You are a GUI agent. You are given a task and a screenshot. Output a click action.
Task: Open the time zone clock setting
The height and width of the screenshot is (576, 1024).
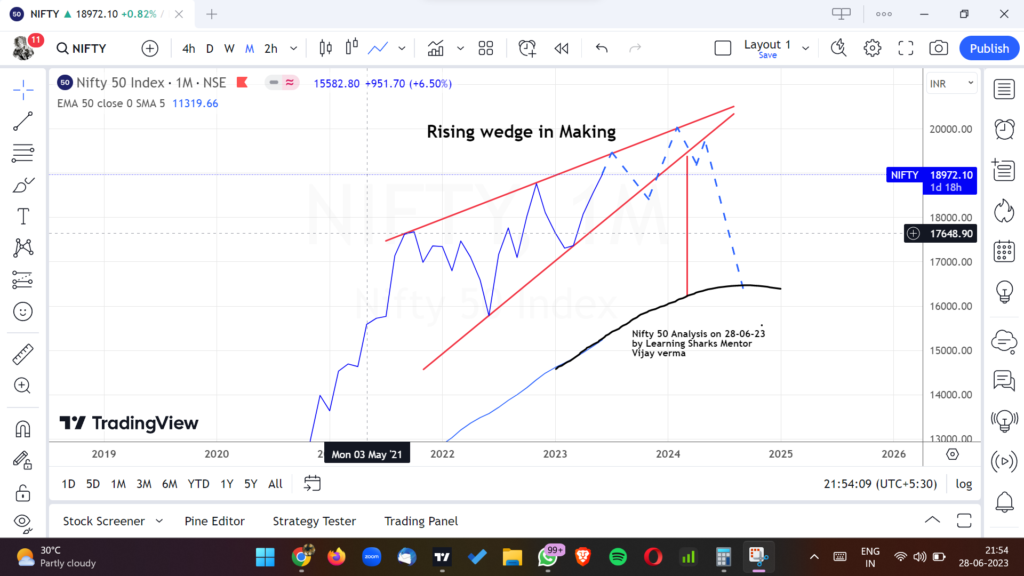click(880, 484)
